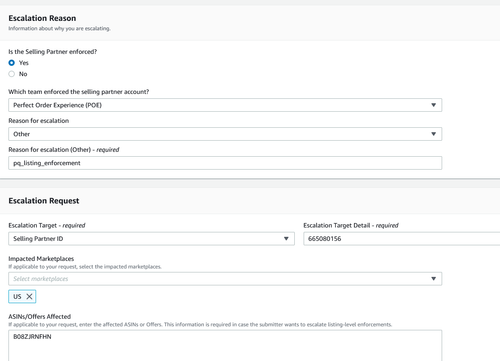
Task: Click the Escalation Request heading
Action: click(x=44, y=201)
